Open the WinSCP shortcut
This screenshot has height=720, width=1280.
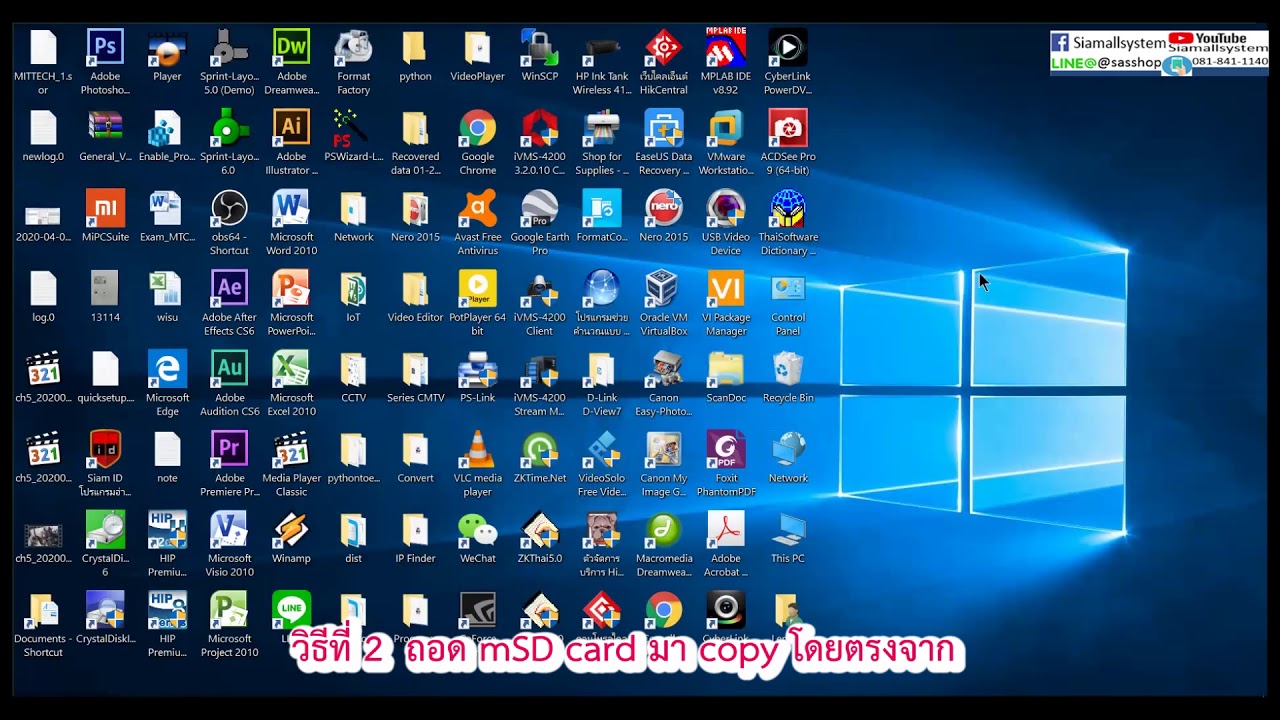[539, 48]
